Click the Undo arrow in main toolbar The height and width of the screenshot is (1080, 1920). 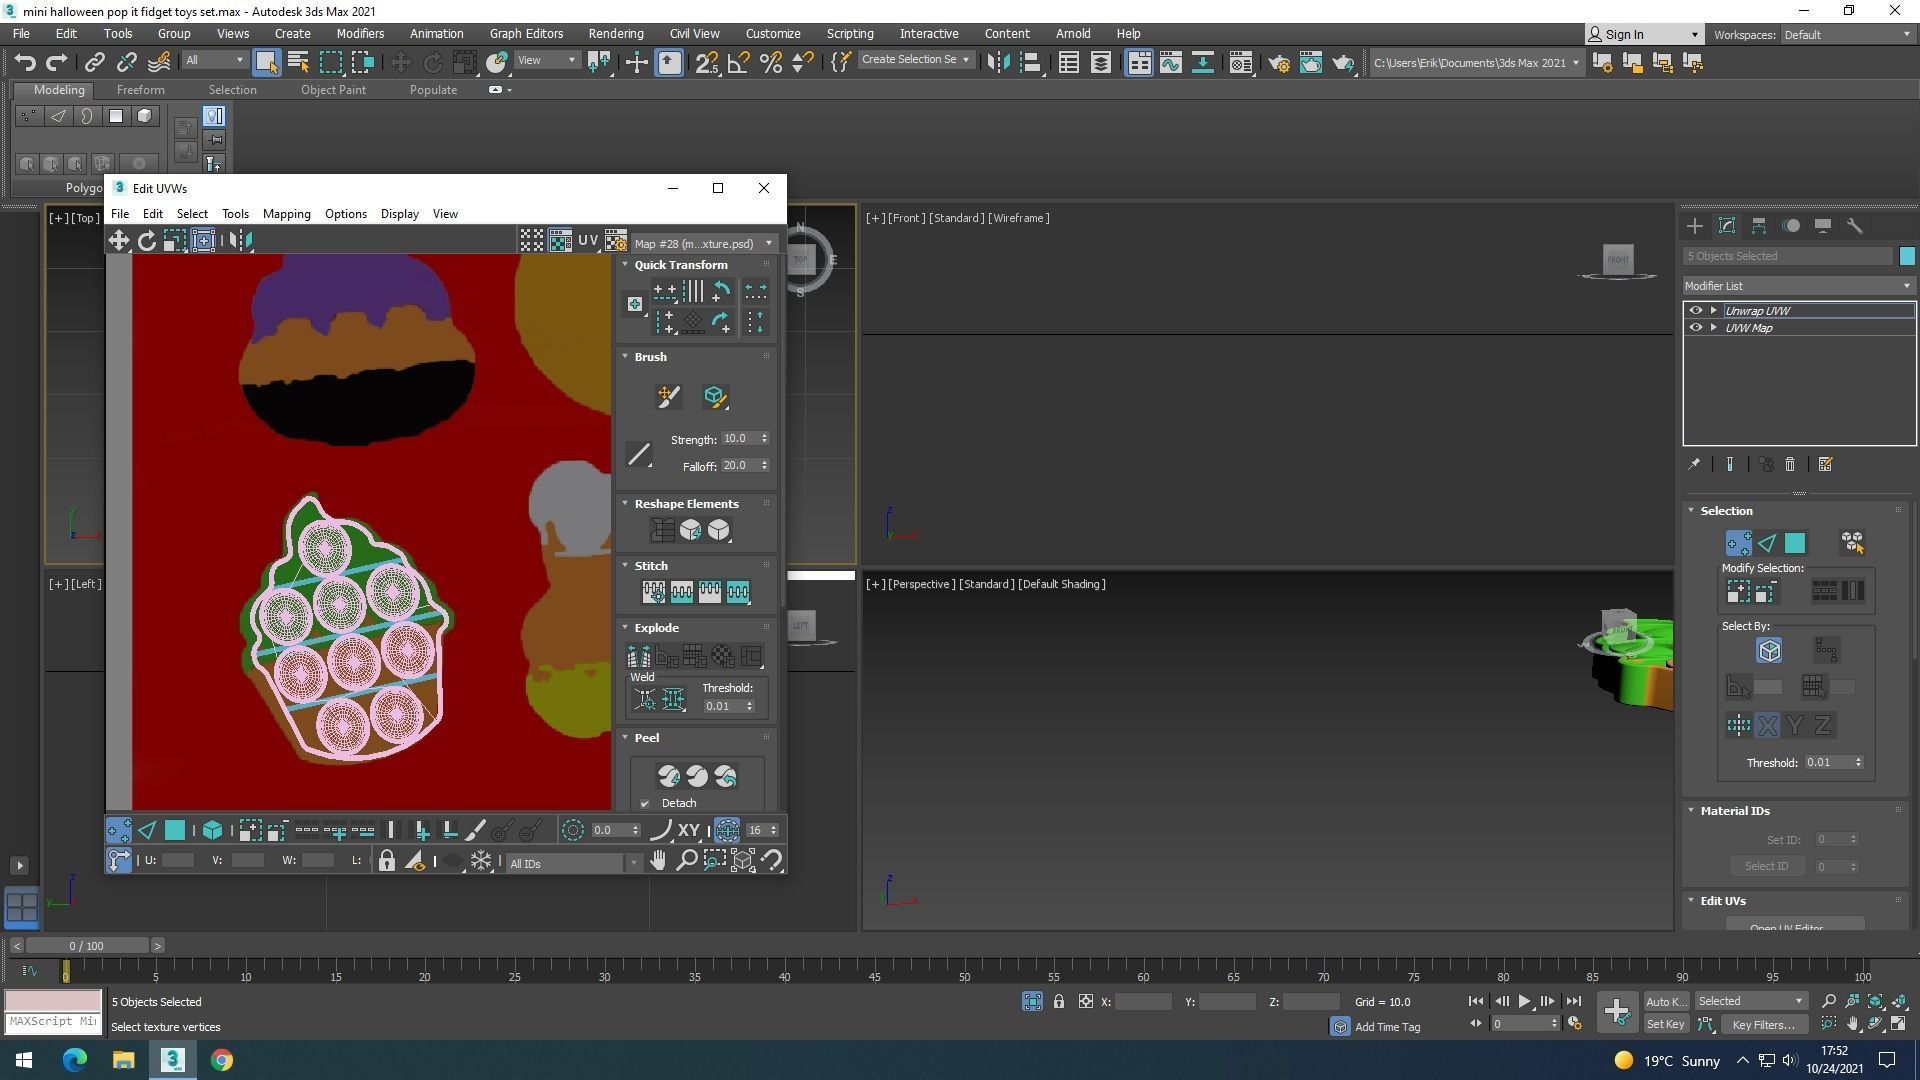[x=25, y=63]
